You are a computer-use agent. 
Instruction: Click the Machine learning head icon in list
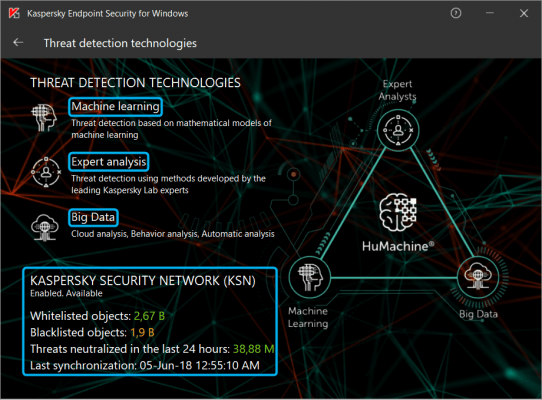pos(44,117)
